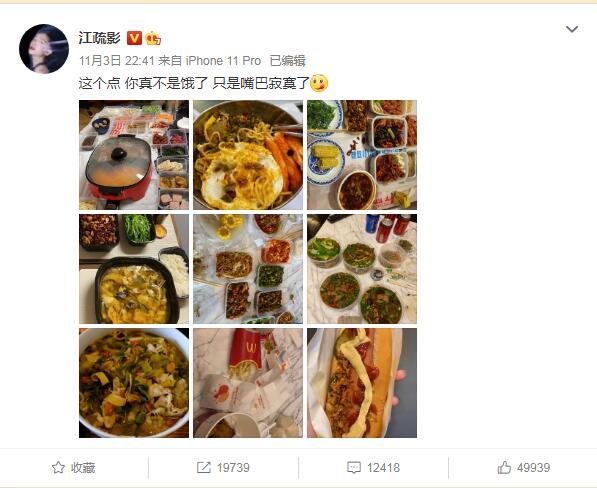597x488 pixels.
Task: Click the crown membership badge icon
Action: tap(153, 38)
